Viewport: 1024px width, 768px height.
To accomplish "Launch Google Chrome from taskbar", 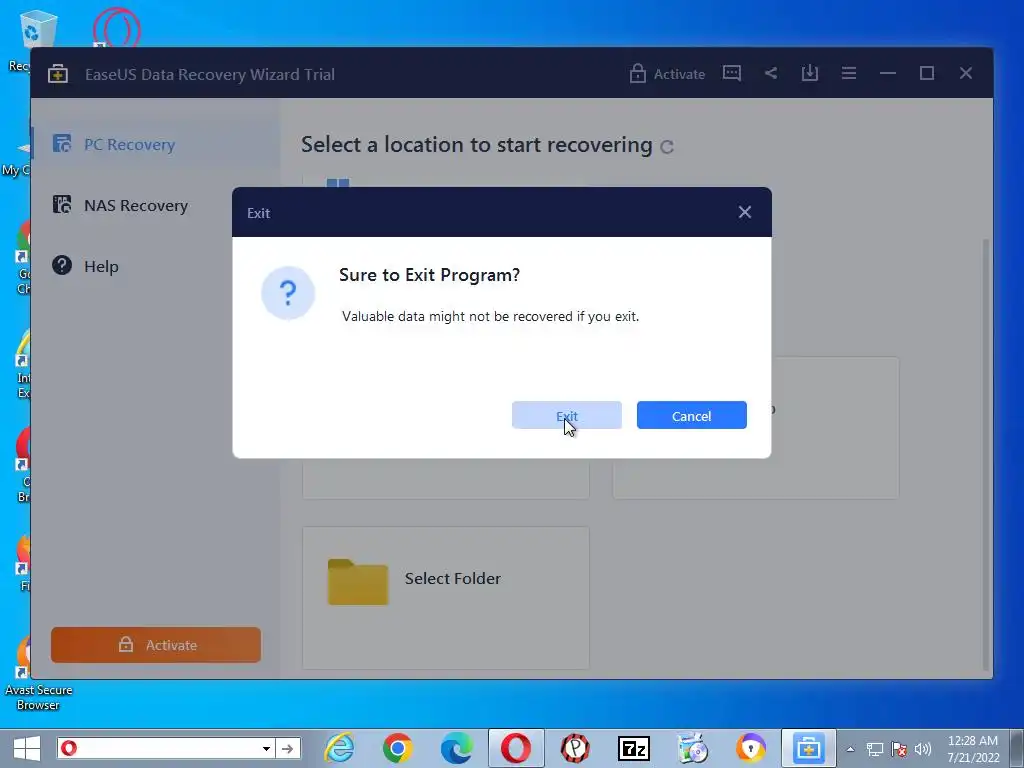I will click(397, 748).
